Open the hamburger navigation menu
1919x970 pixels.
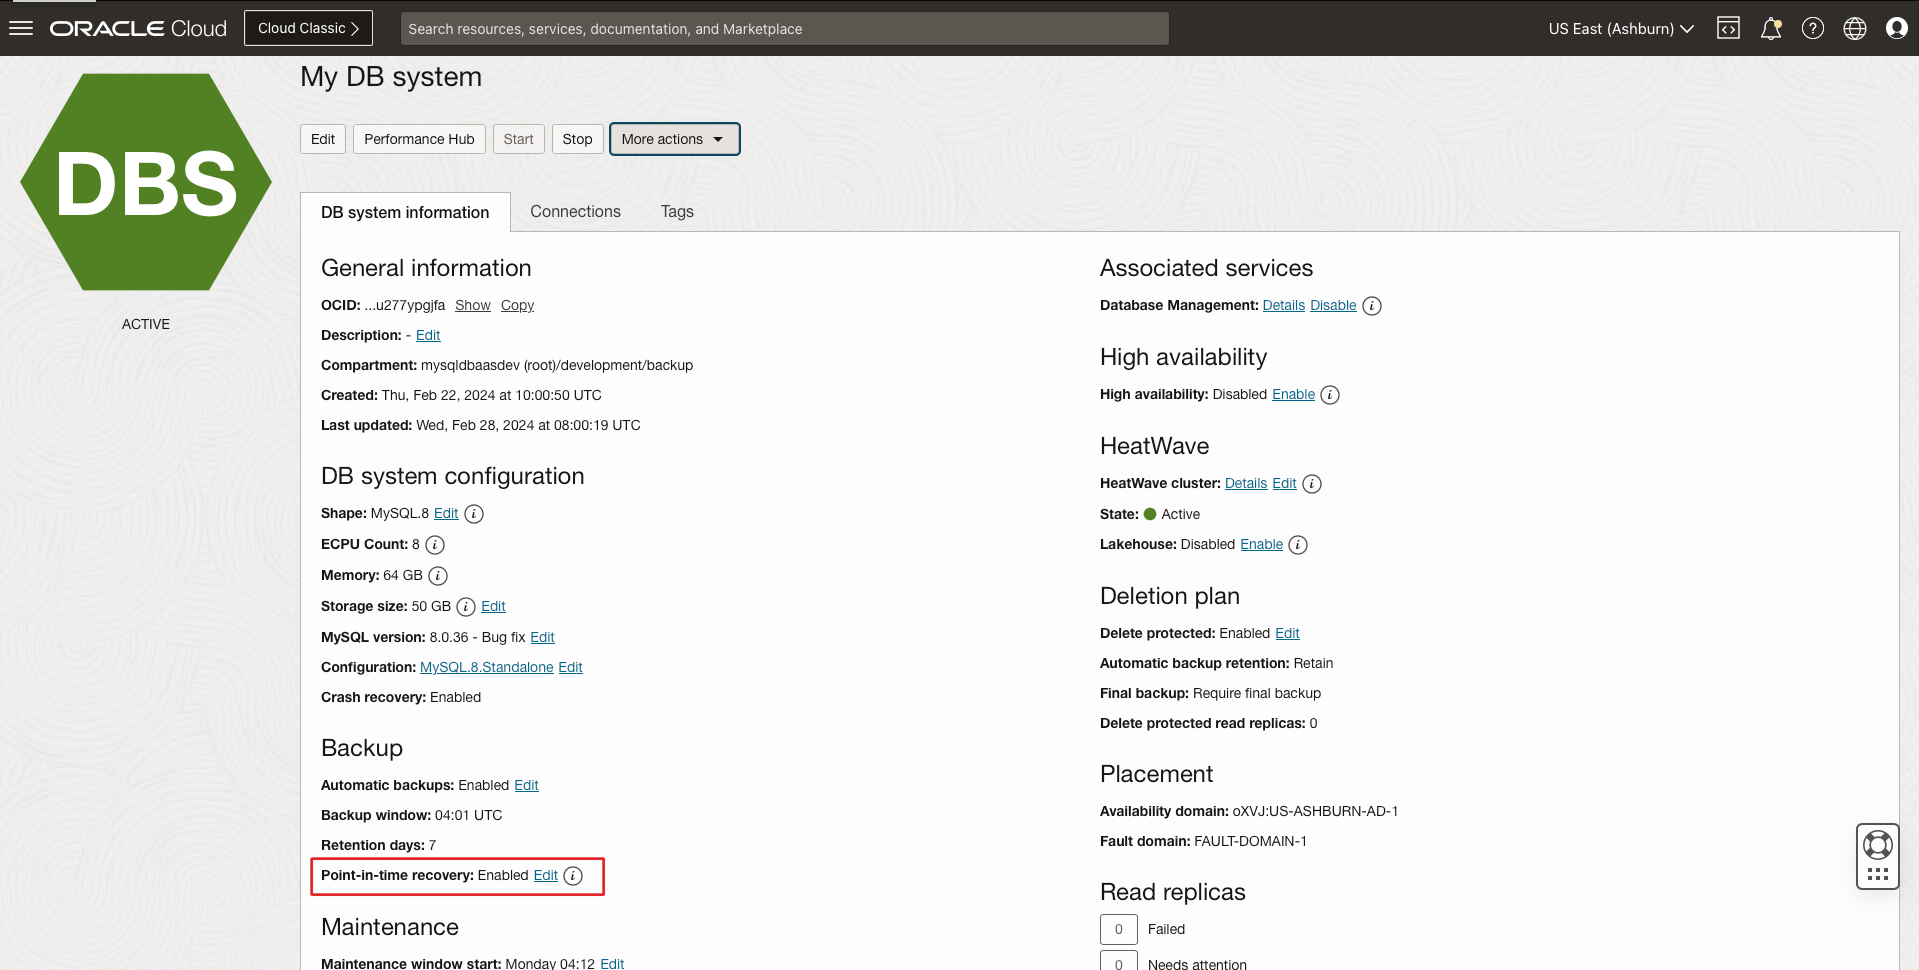click(x=21, y=28)
